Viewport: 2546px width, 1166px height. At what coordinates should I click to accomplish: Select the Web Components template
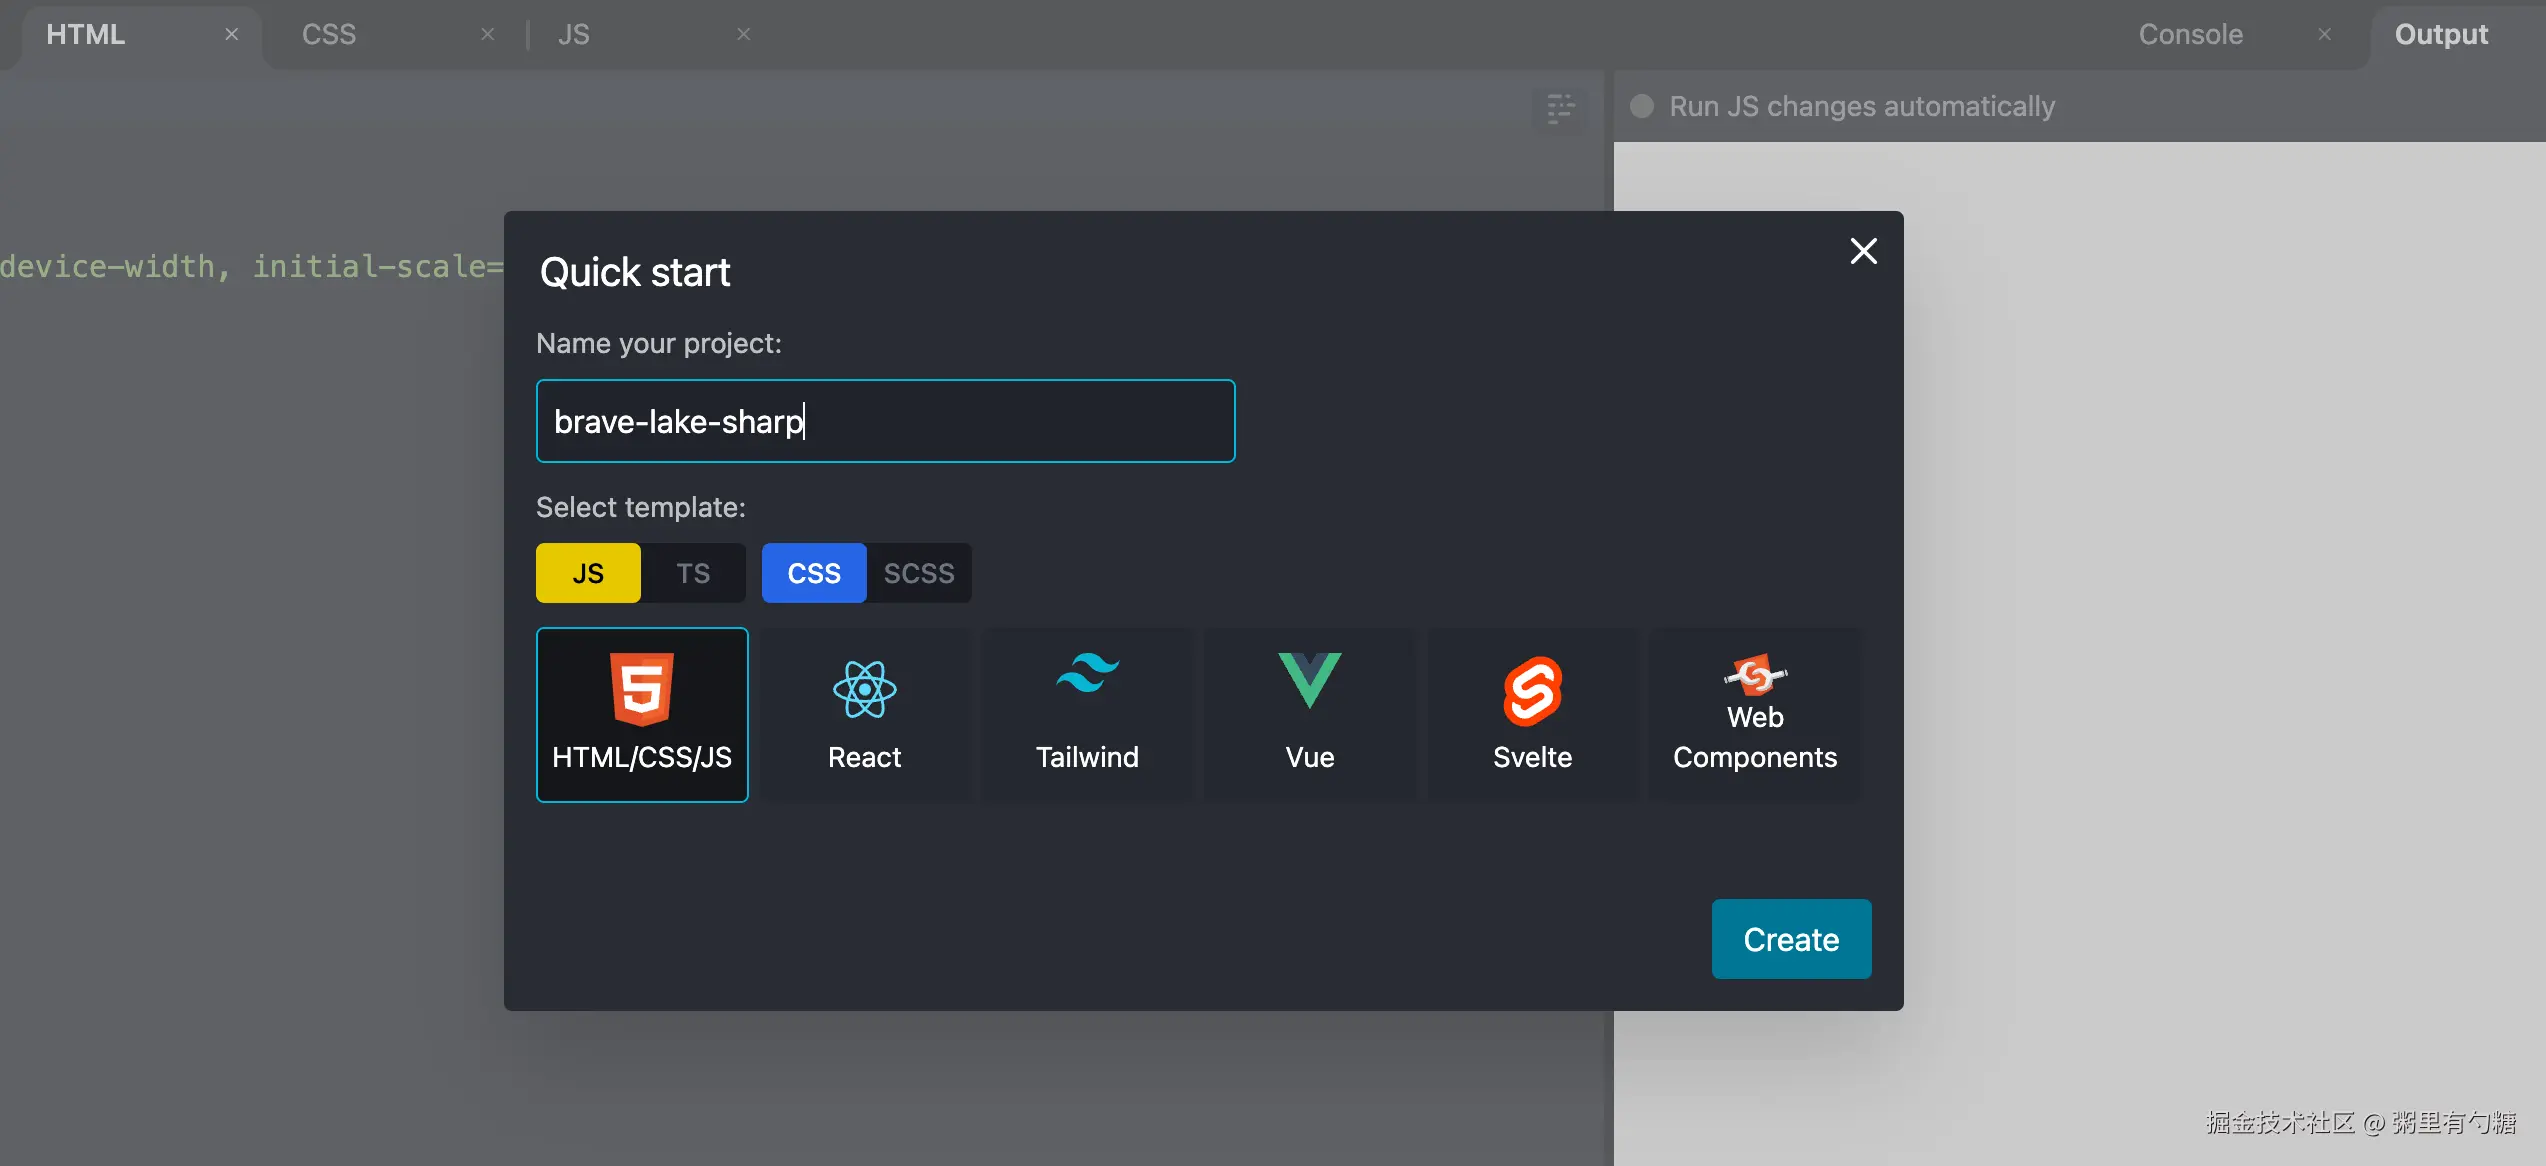pyautogui.click(x=1755, y=714)
